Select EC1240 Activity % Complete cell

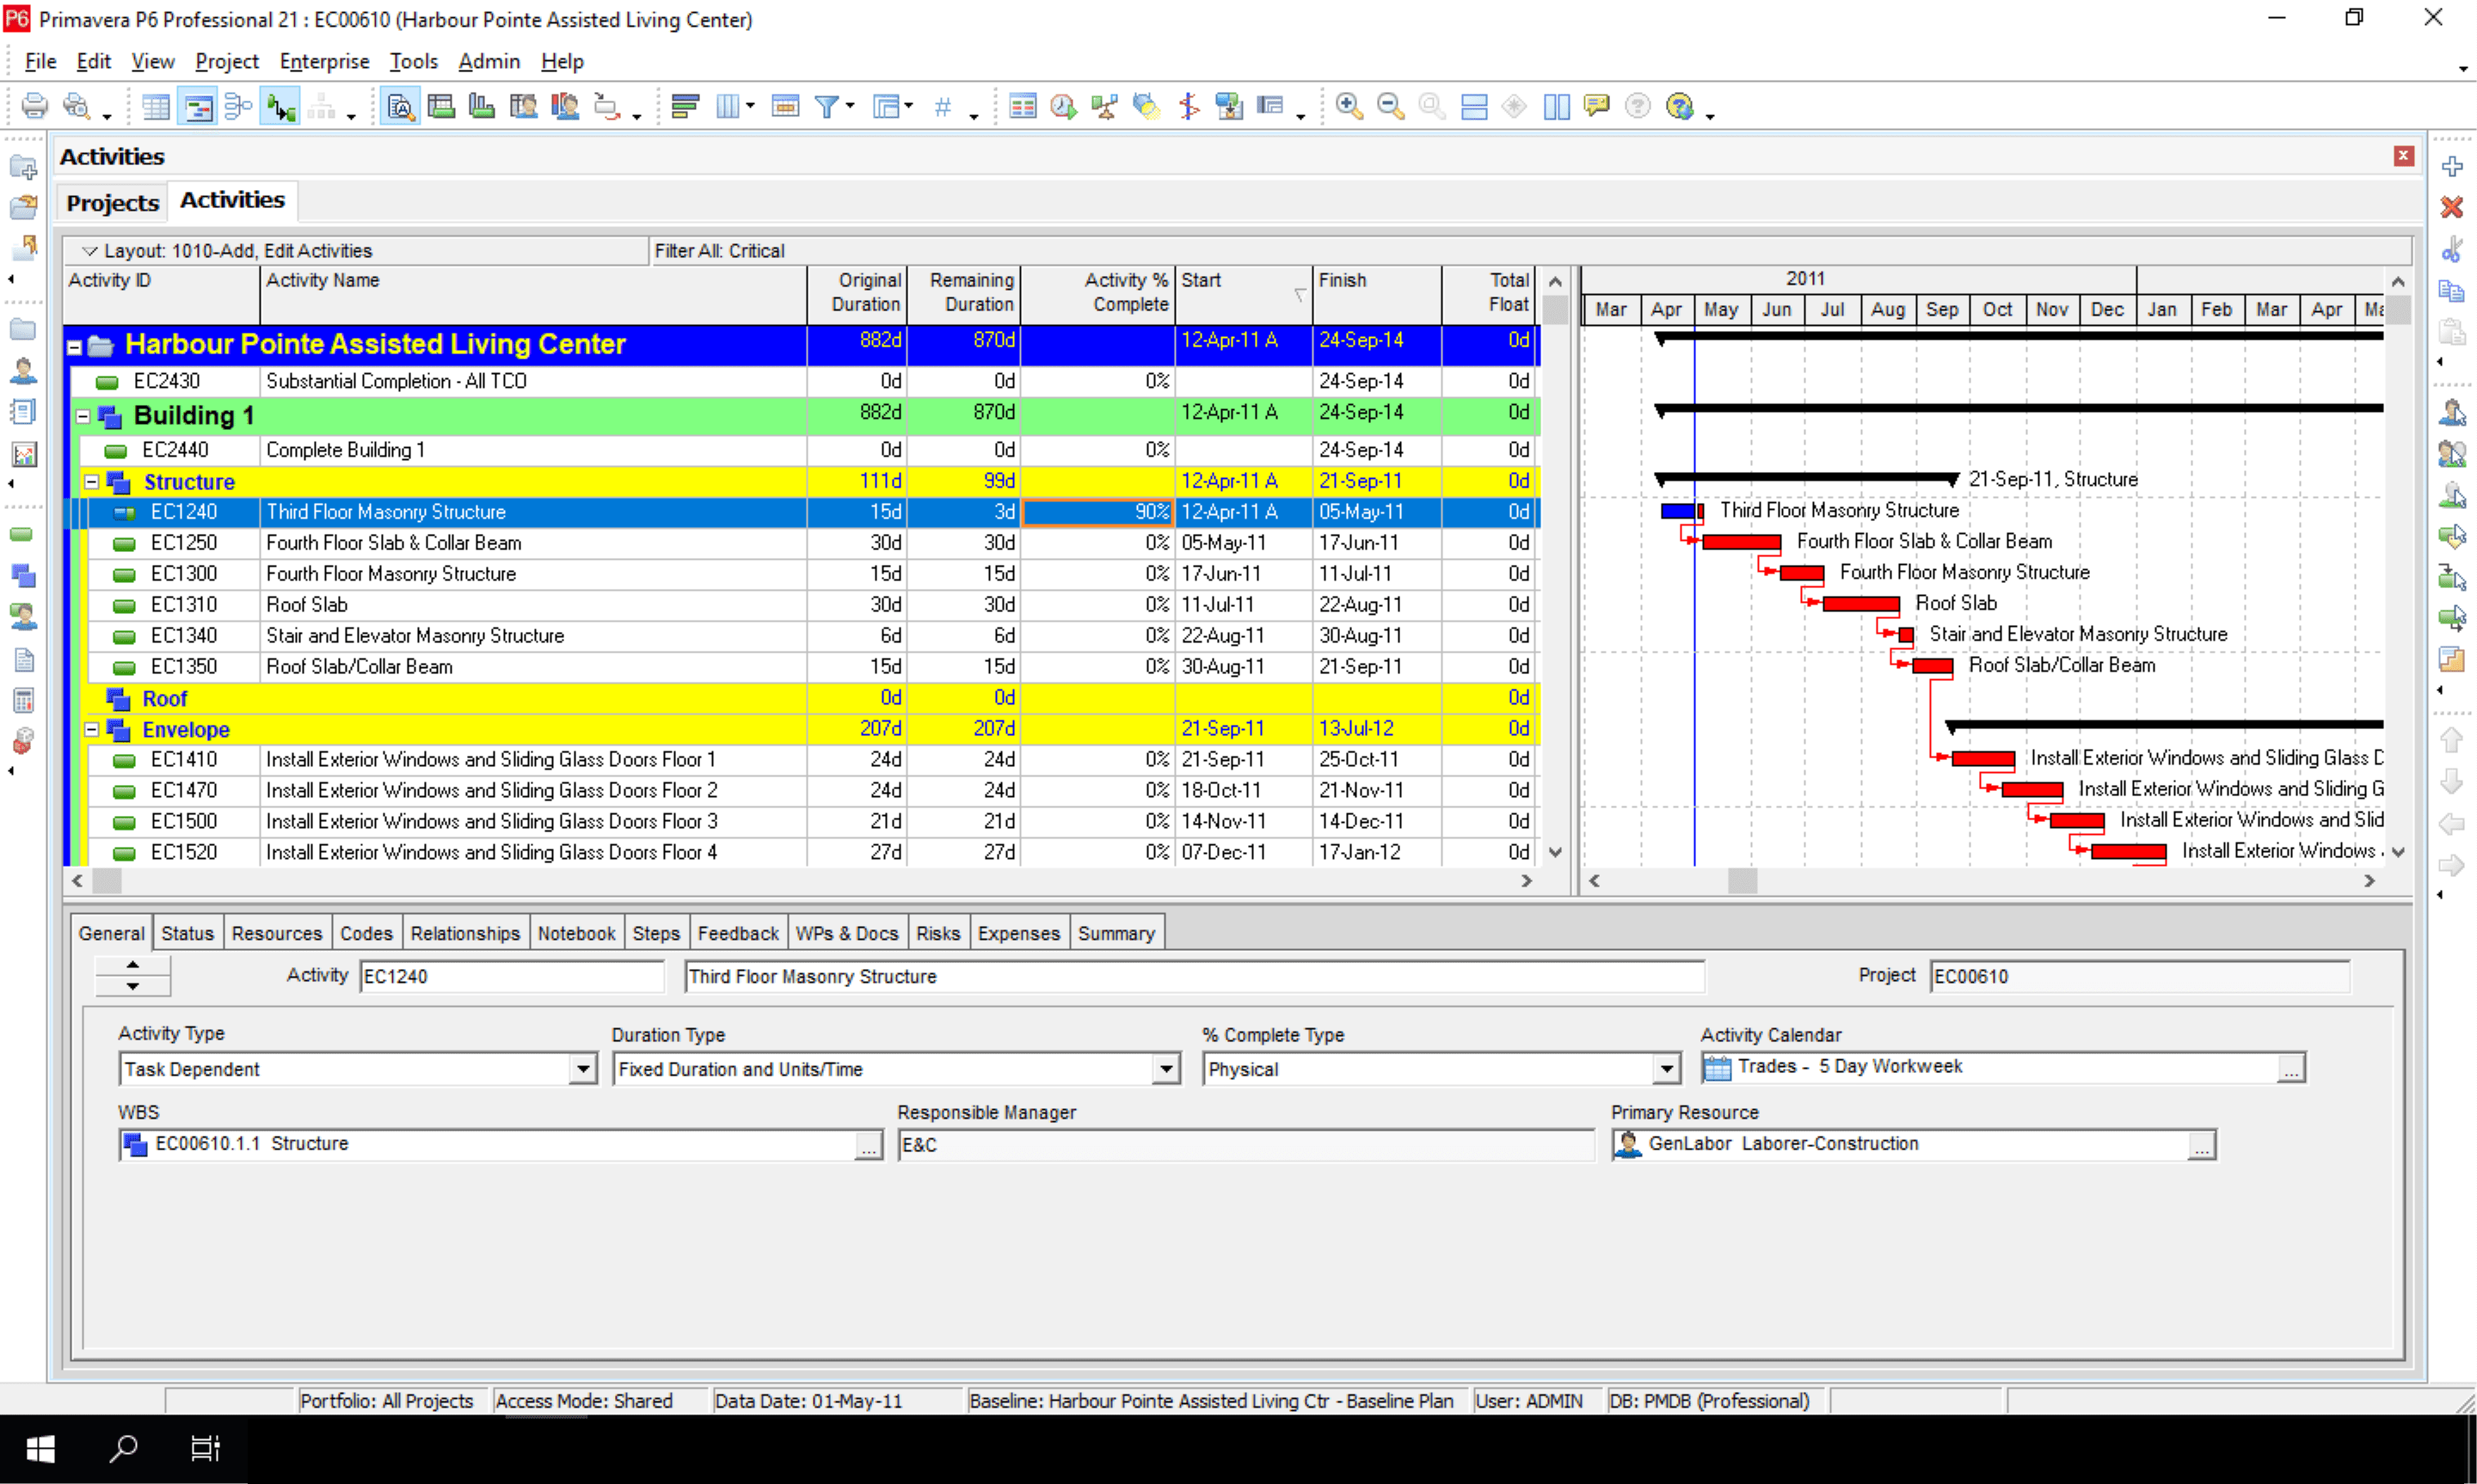point(1097,512)
